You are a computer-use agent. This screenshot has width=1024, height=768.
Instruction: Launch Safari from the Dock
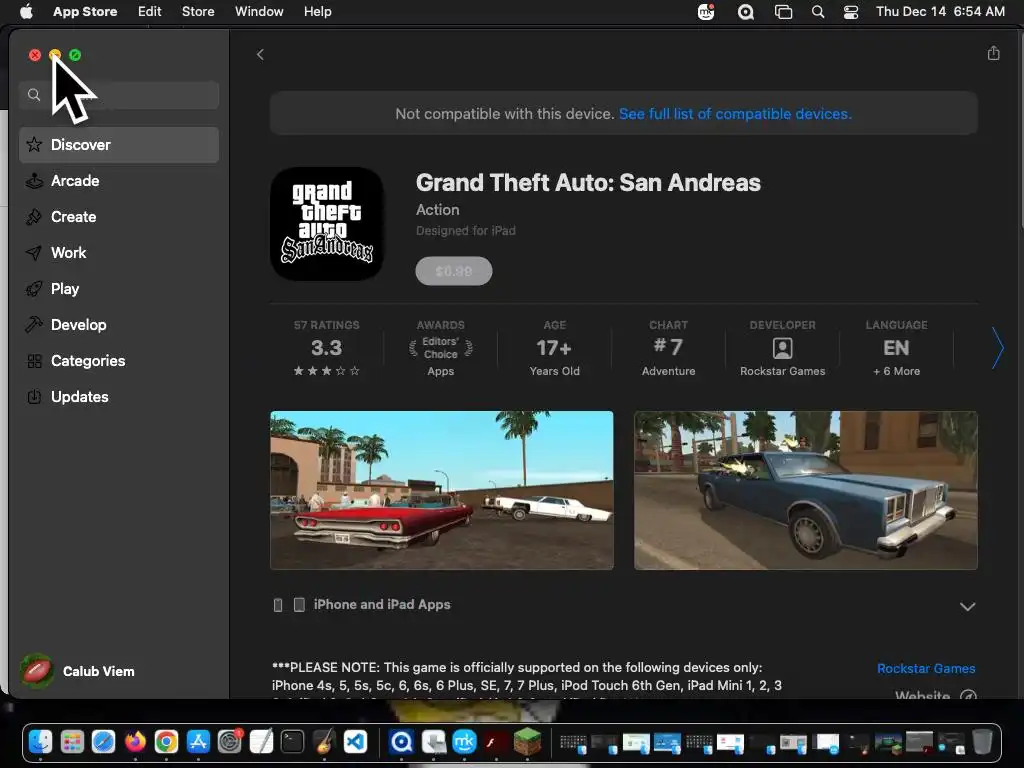pos(103,742)
